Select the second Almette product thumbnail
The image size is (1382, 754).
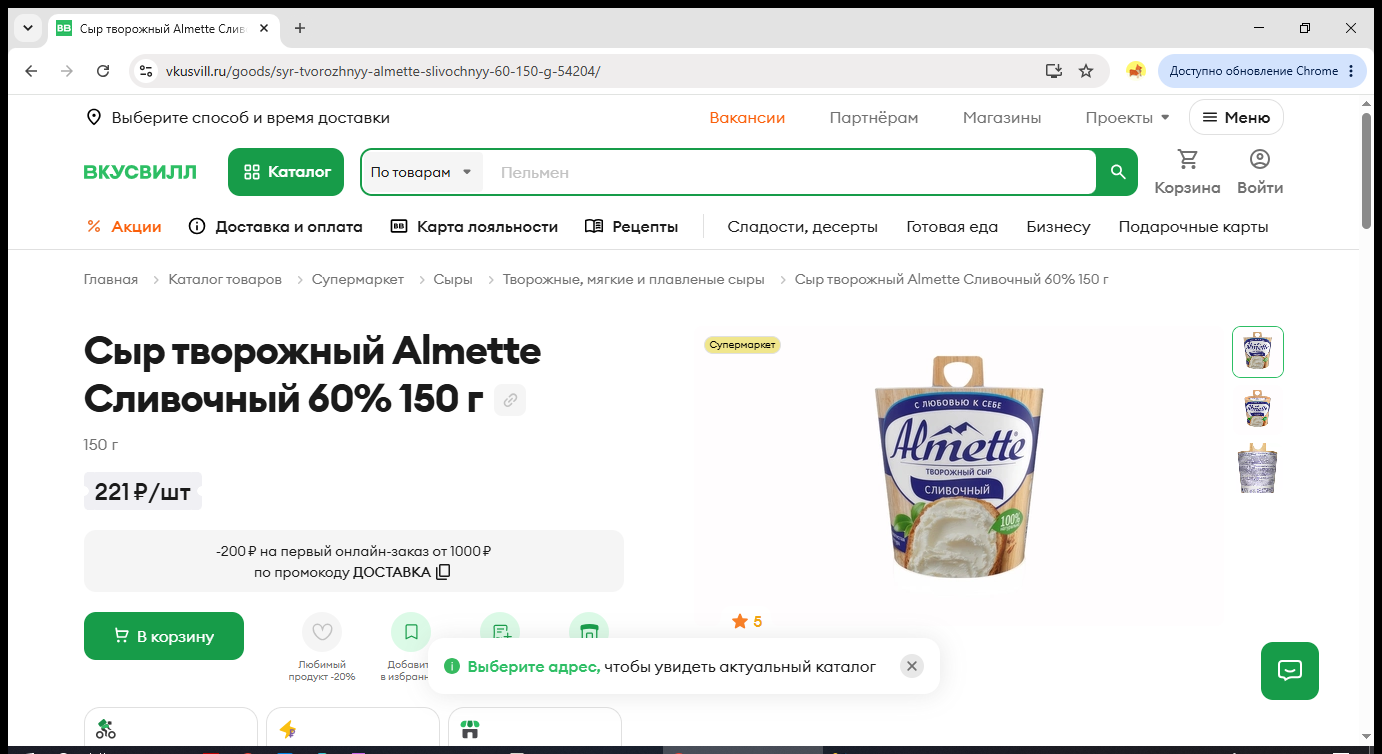[1258, 410]
